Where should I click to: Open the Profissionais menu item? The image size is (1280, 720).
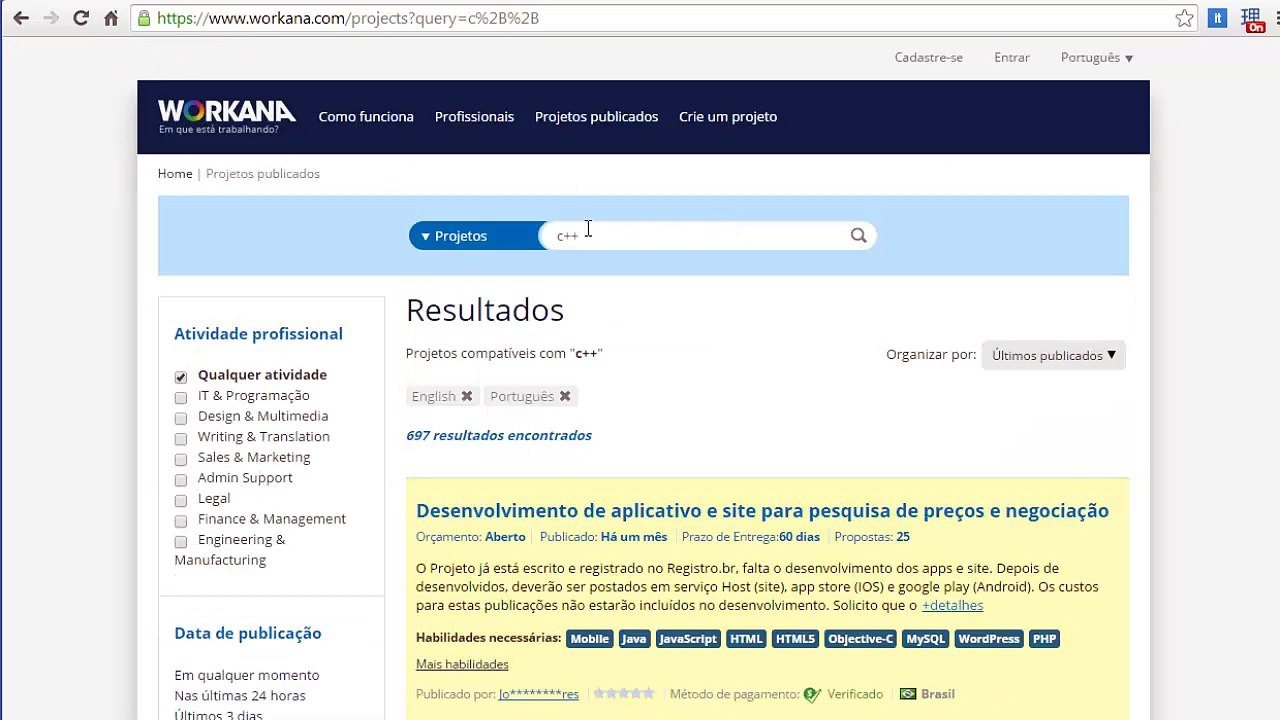pyautogui.click(x=474, y=116)
